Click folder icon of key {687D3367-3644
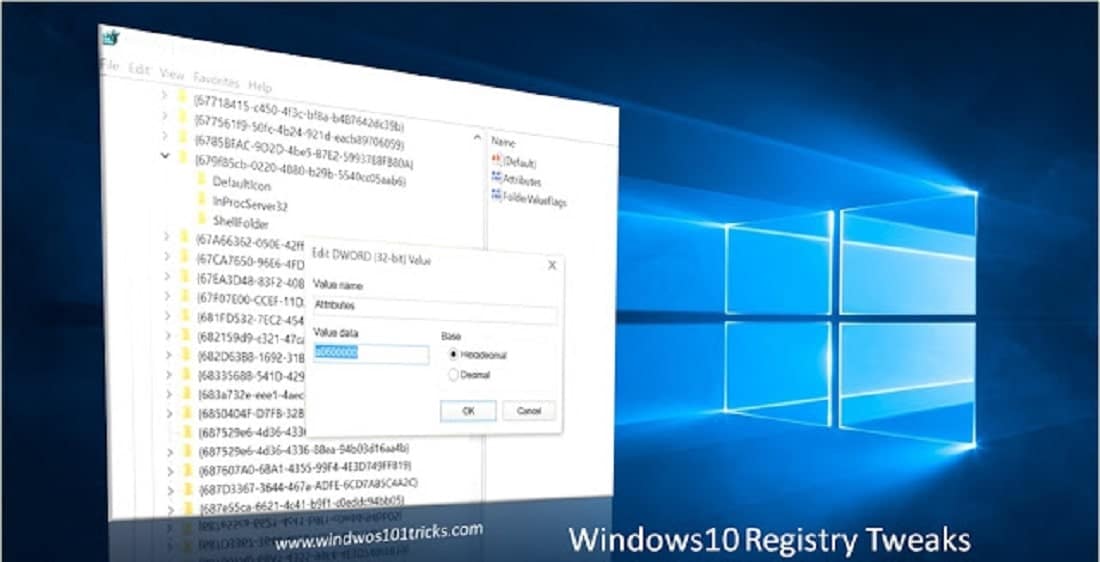The image size is (1100, 562). [187, 489]
